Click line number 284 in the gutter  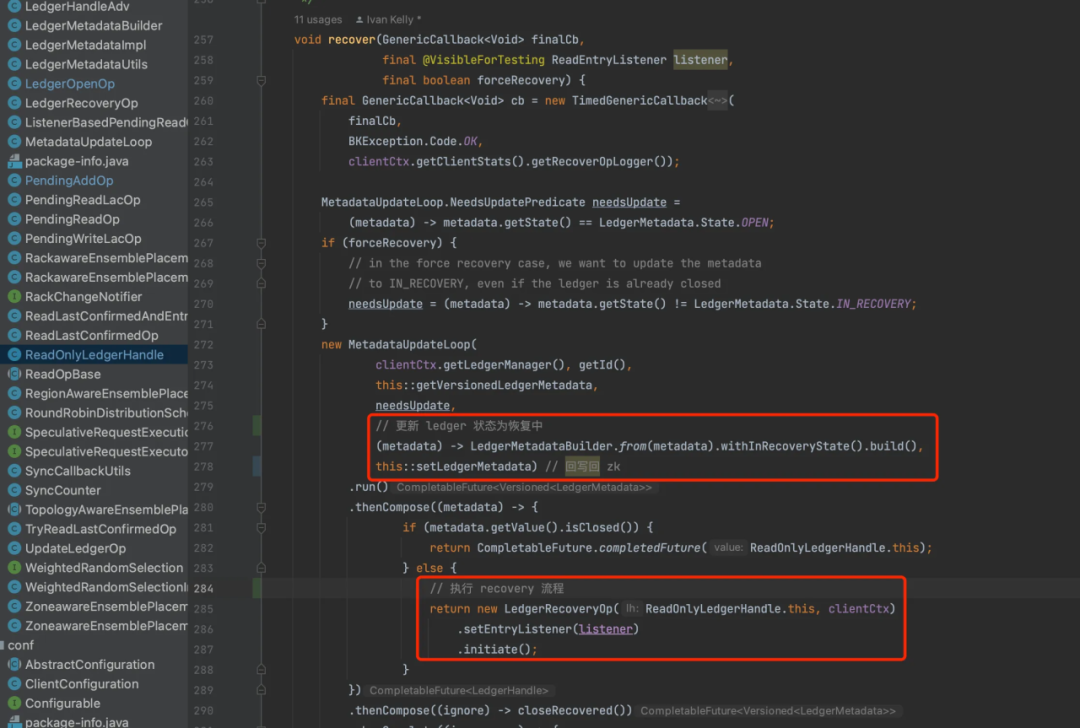[203, 588]
